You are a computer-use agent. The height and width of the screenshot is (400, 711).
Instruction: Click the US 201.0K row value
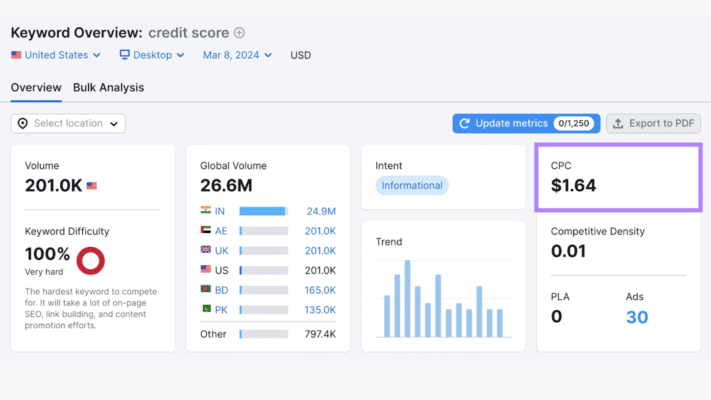pyautogui.click(x=320, y=270)
